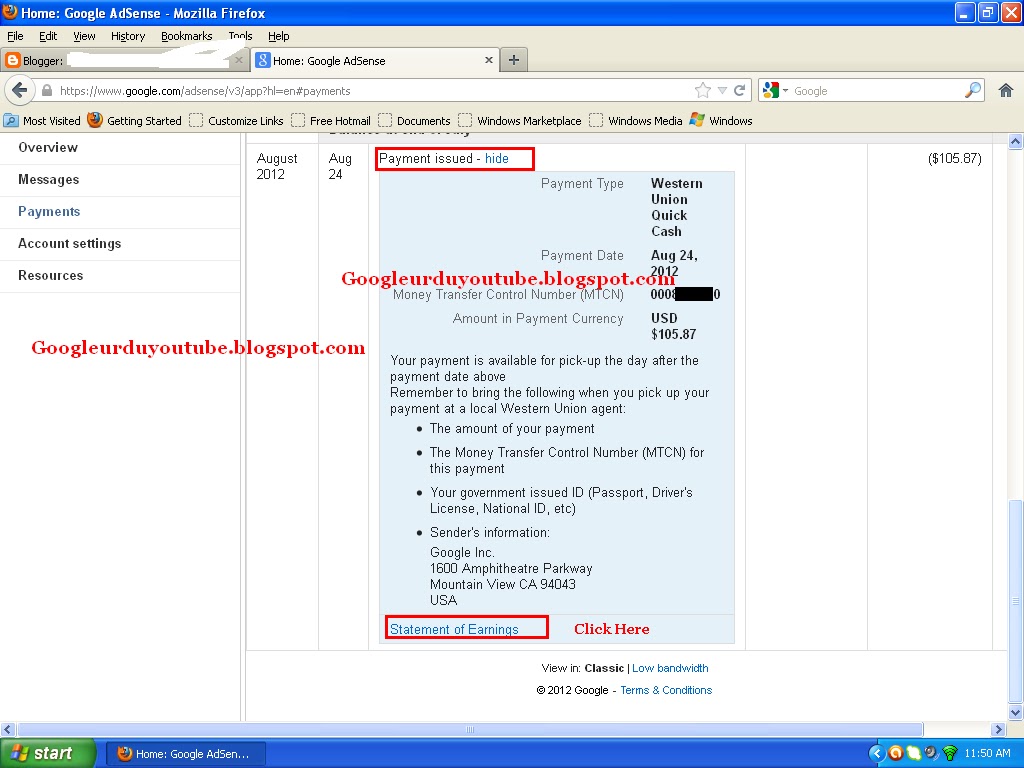Click the ($105.87) amount in the payments row
Image resolution: width=1024 pixels, height=768 pixels.
coord(954,159)
